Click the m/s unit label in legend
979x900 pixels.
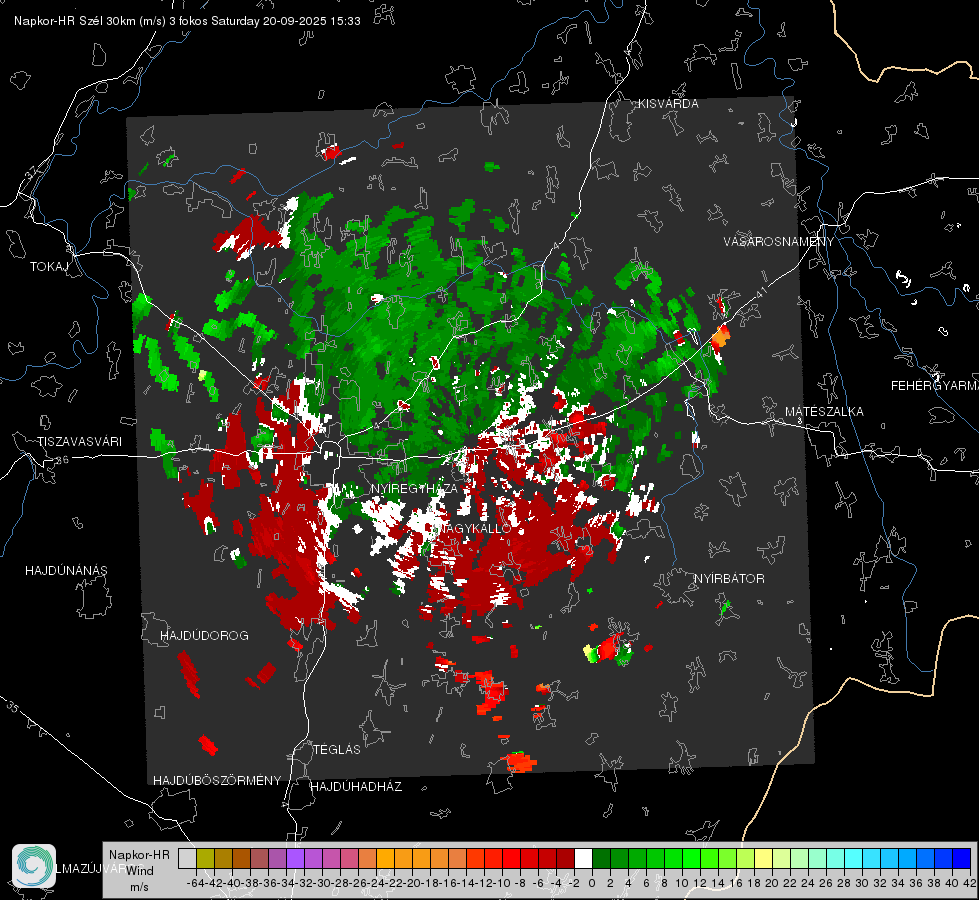[139, 887]
